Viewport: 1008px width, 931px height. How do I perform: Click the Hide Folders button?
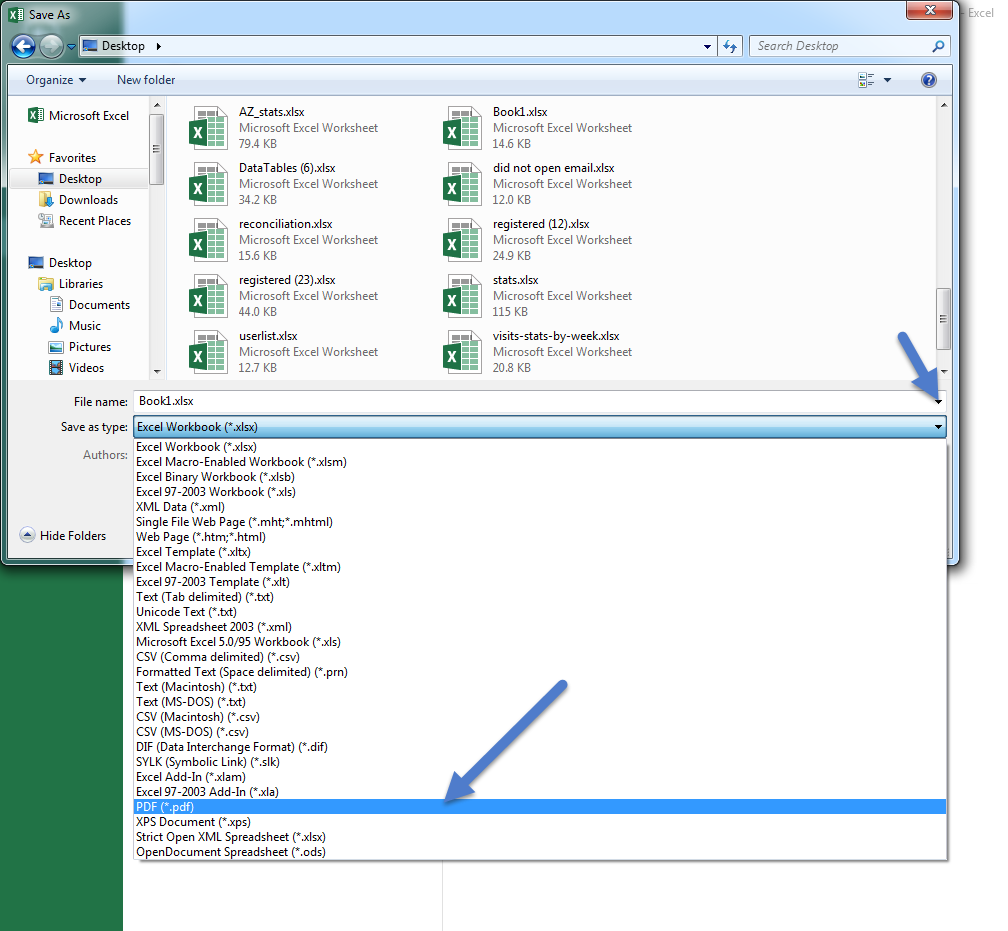click(x=65, y=535)
